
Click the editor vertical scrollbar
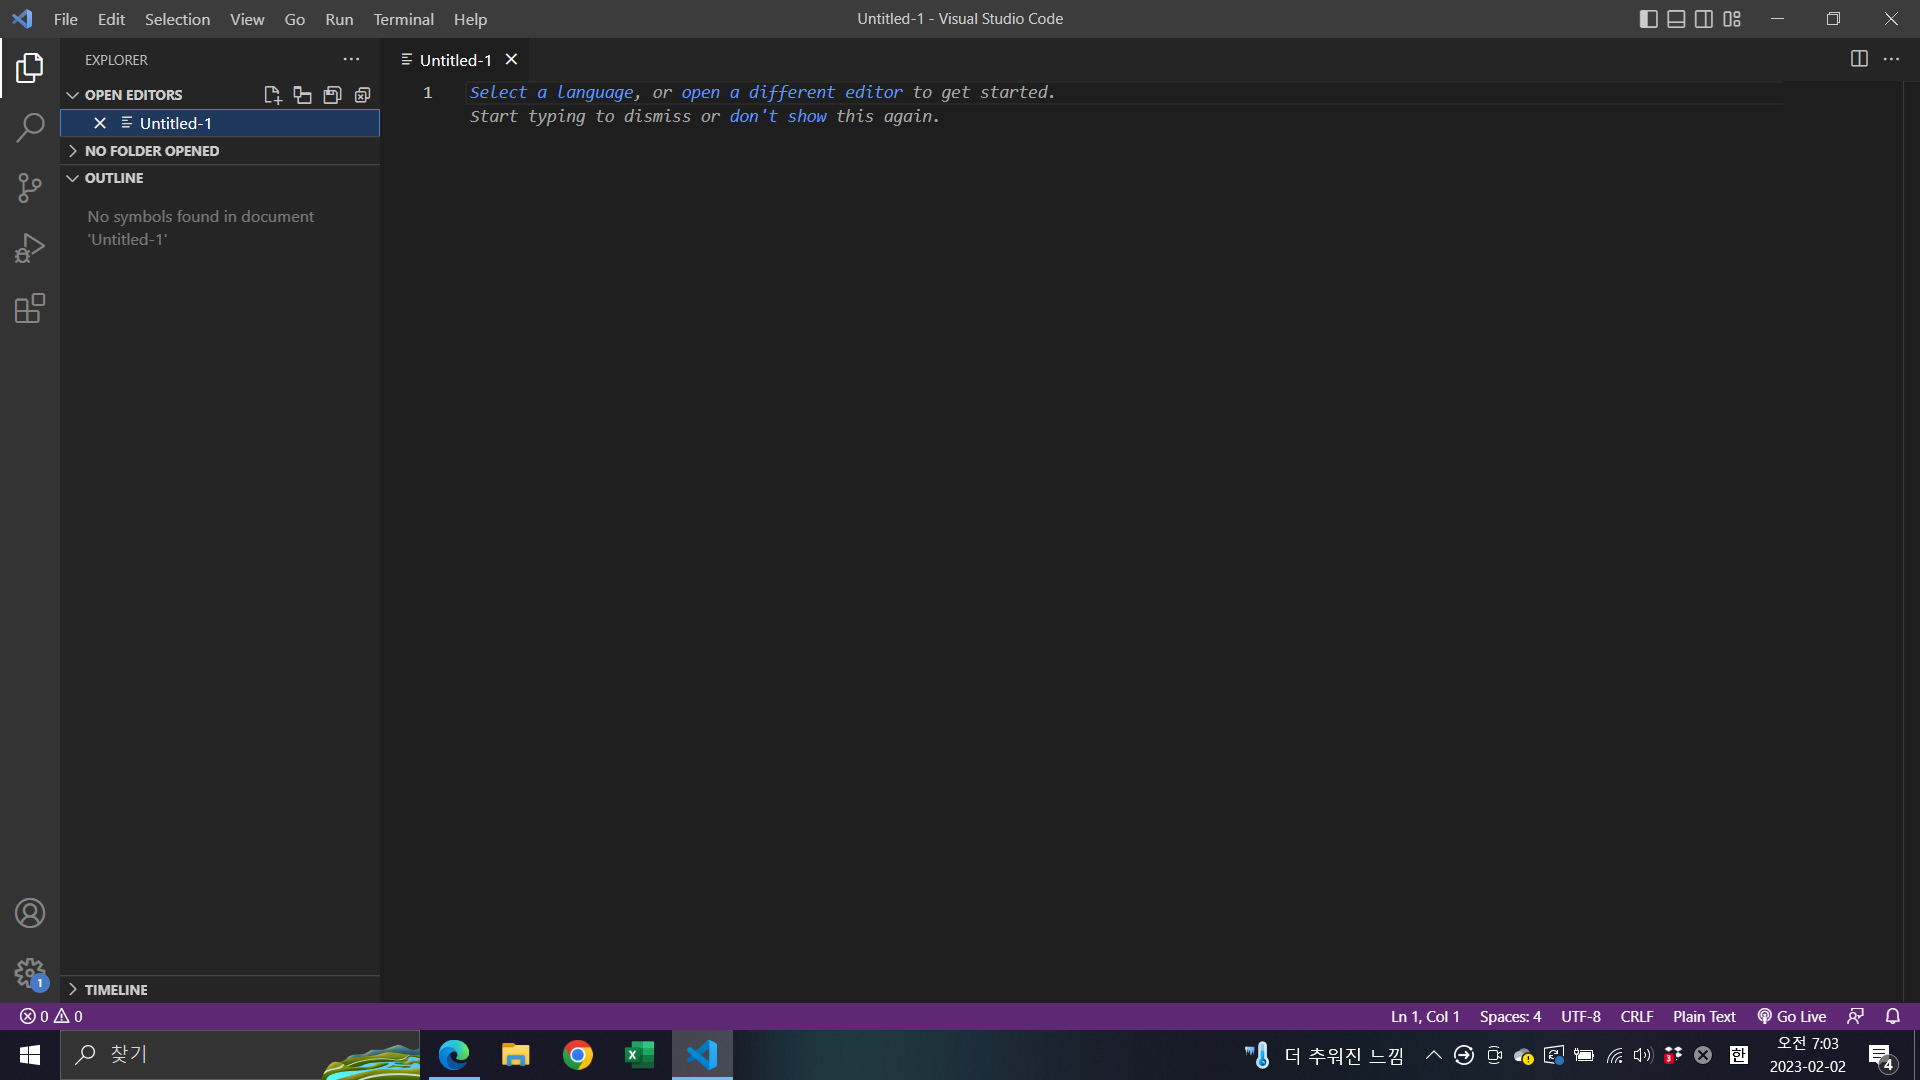[1911, 540]
